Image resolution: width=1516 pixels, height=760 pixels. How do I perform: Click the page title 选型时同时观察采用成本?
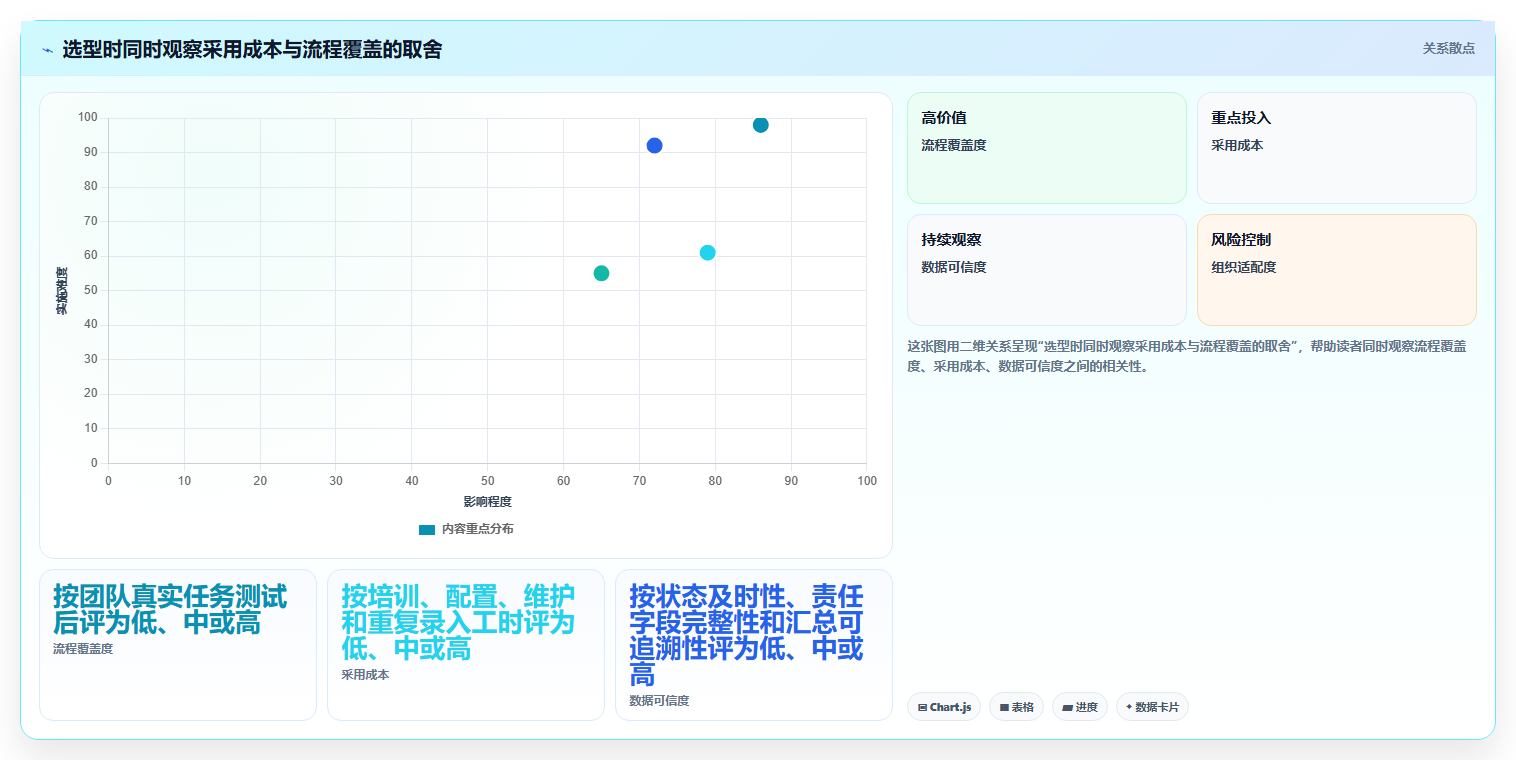[x=252, y=49]
